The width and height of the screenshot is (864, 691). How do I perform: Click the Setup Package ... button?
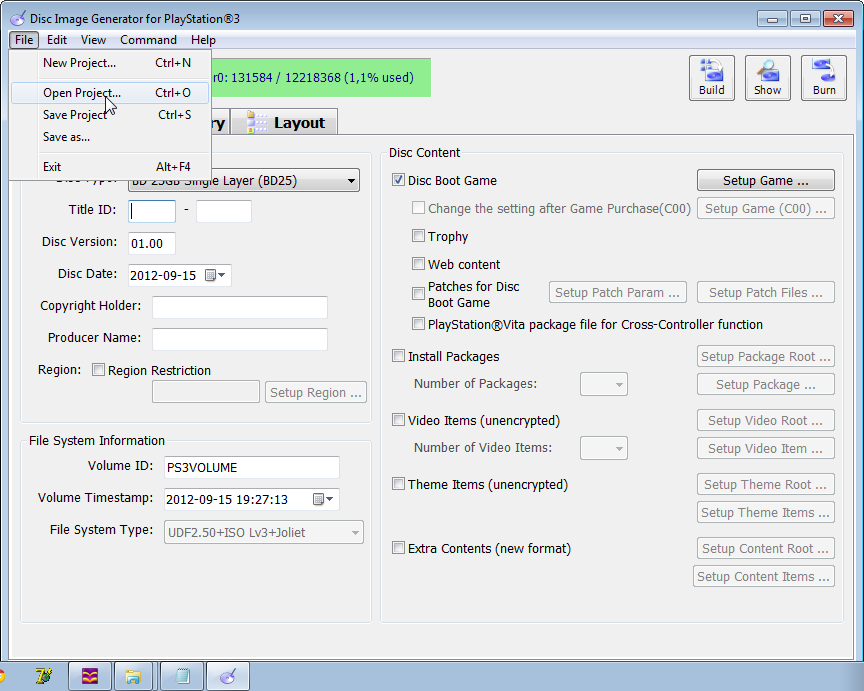click(x=765, y=384)
